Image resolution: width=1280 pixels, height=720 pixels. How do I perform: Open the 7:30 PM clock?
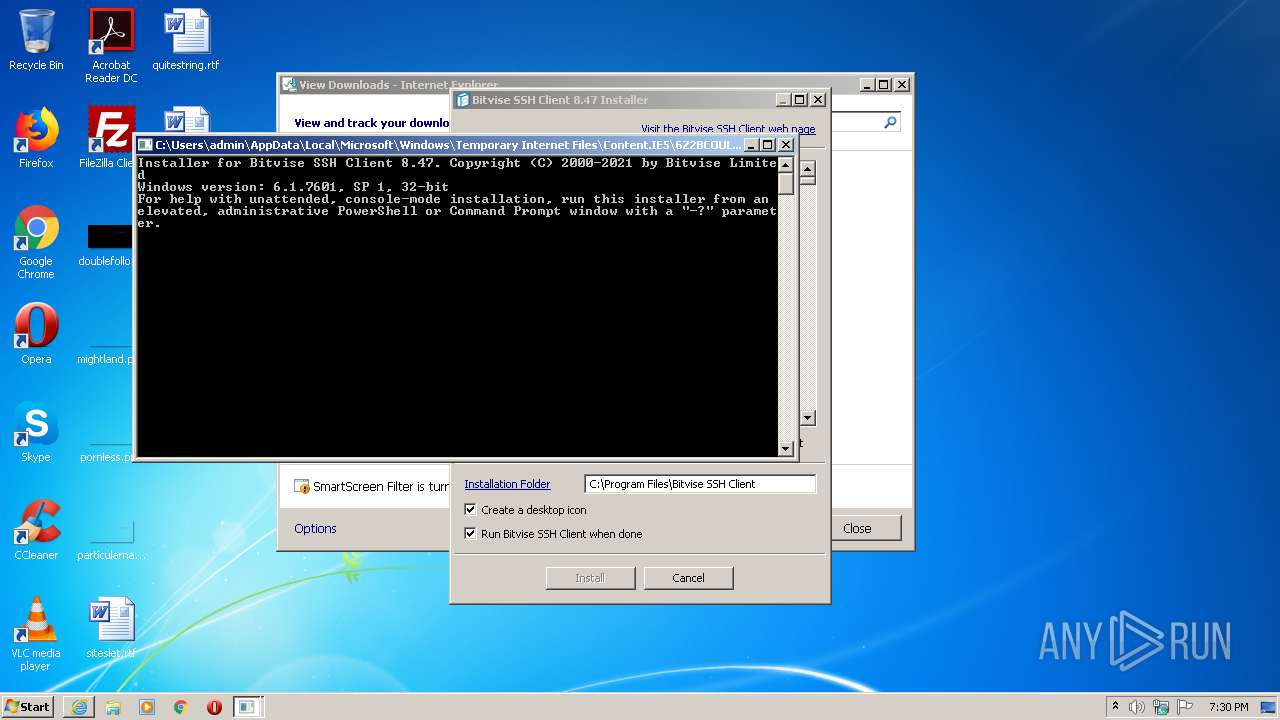point(1228,707)
